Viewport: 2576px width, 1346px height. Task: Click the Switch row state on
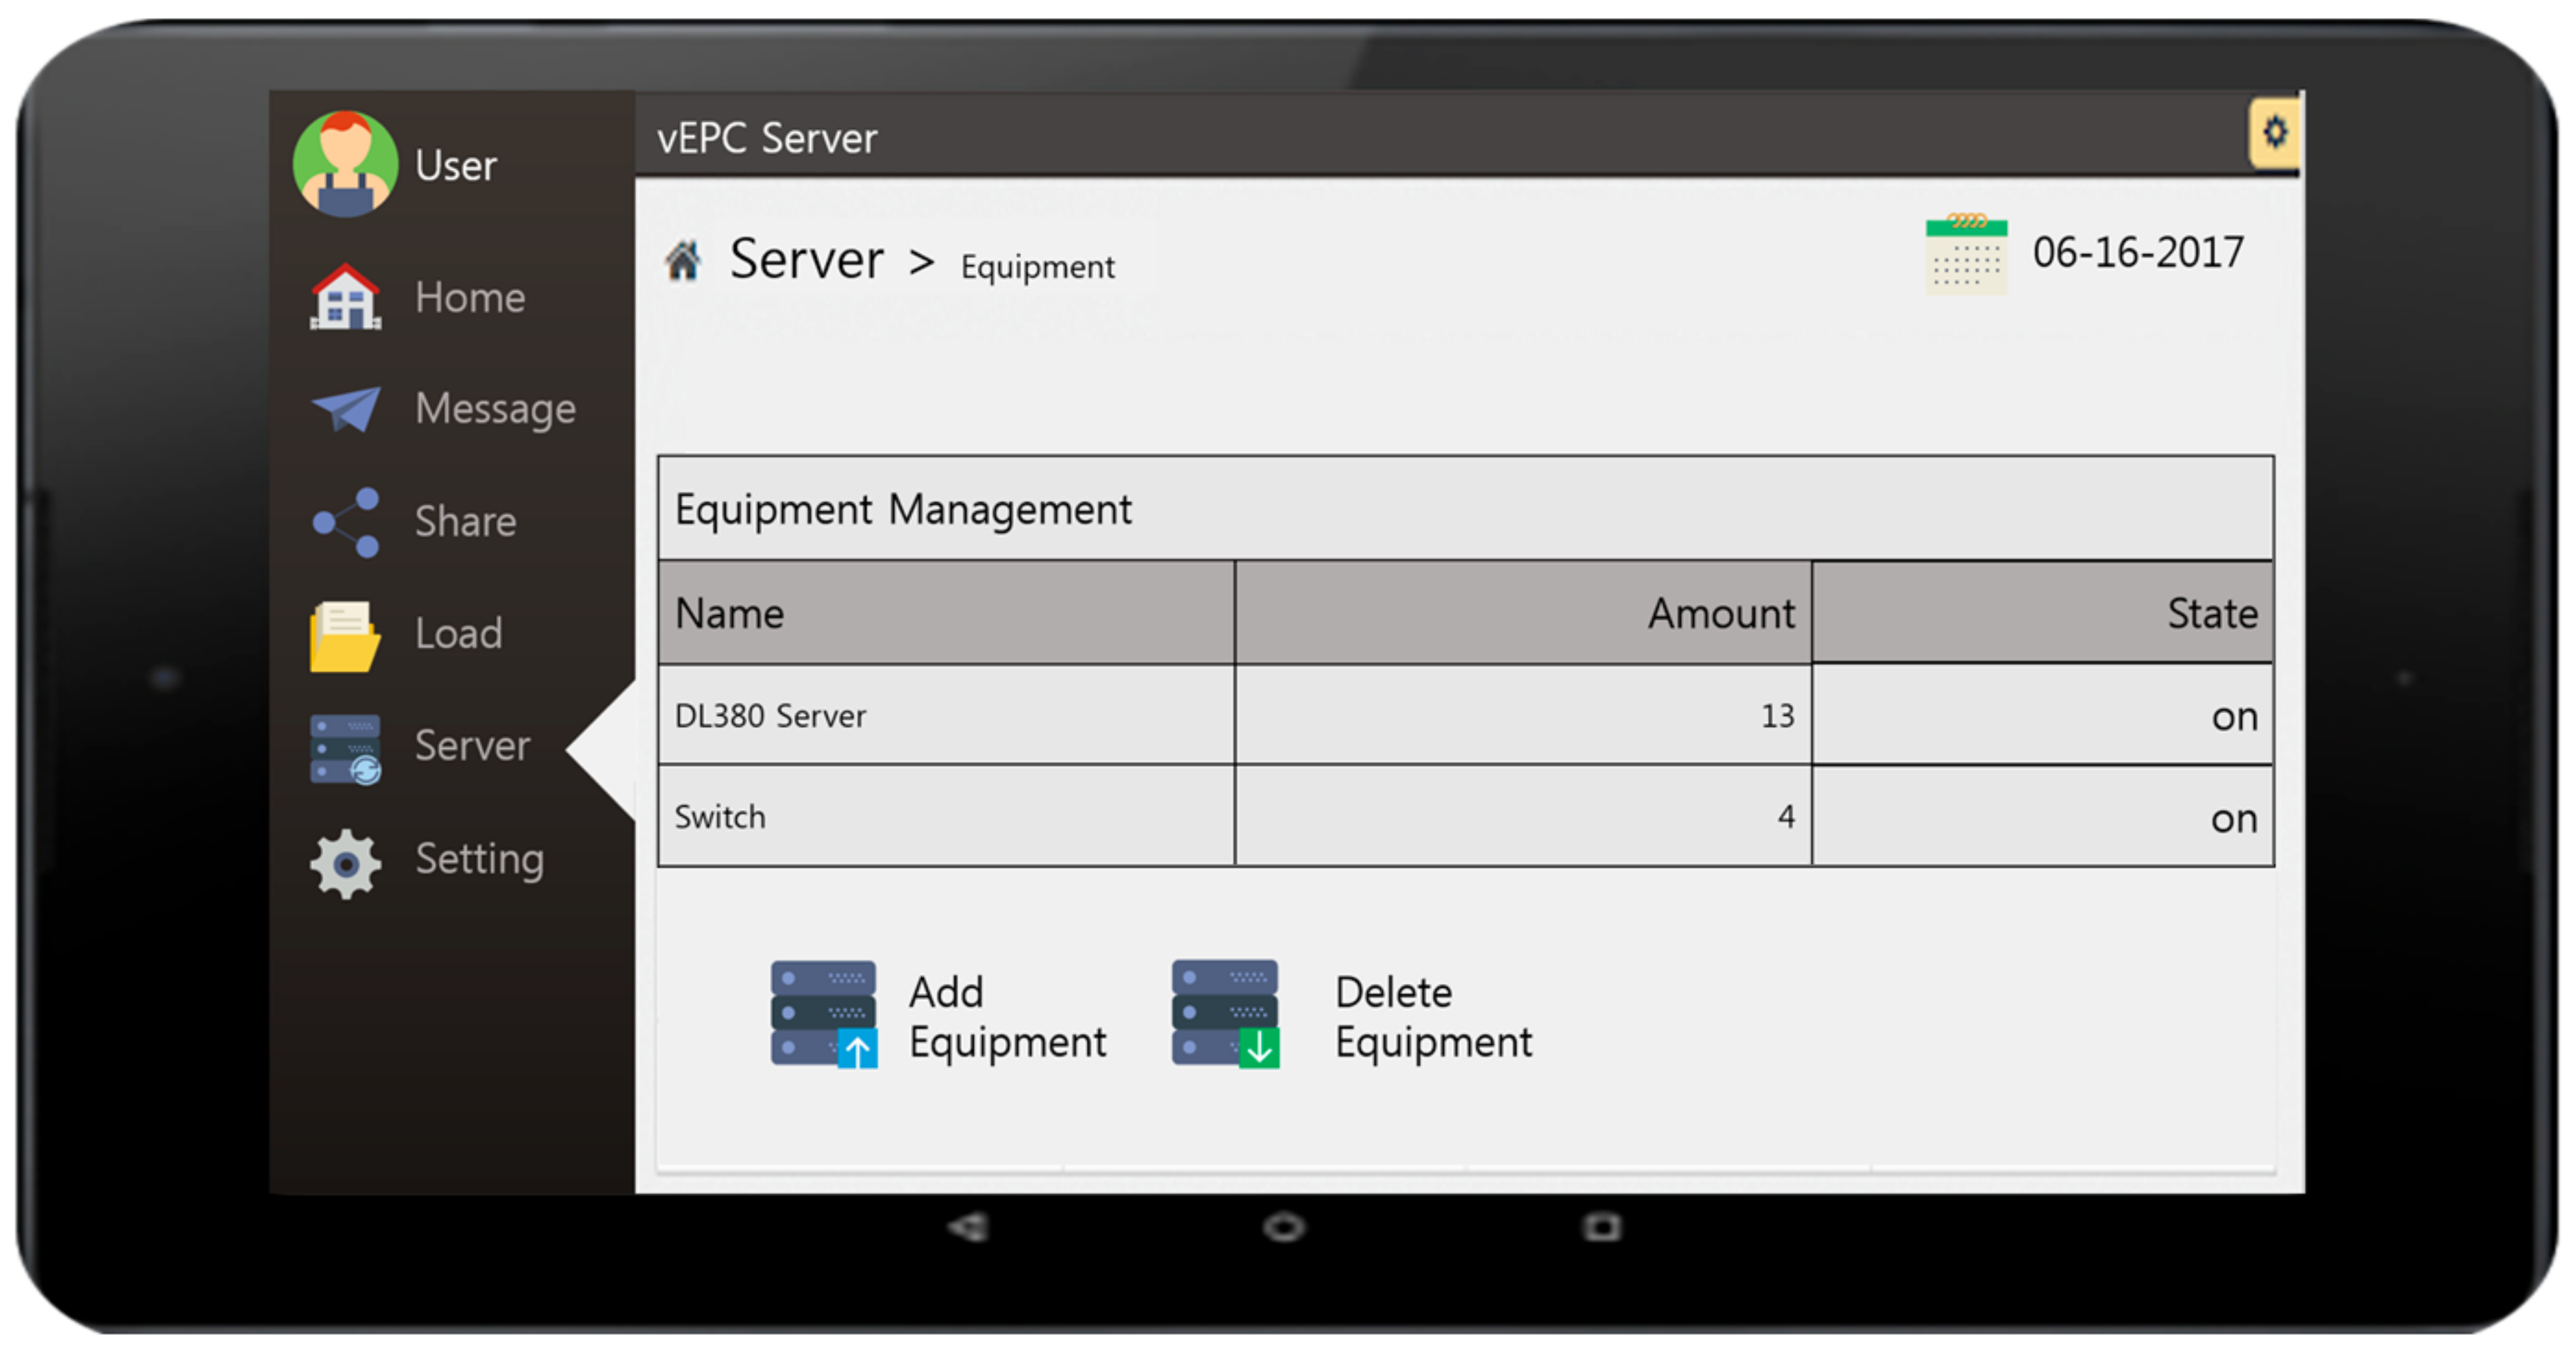[x=2234, y=819]
